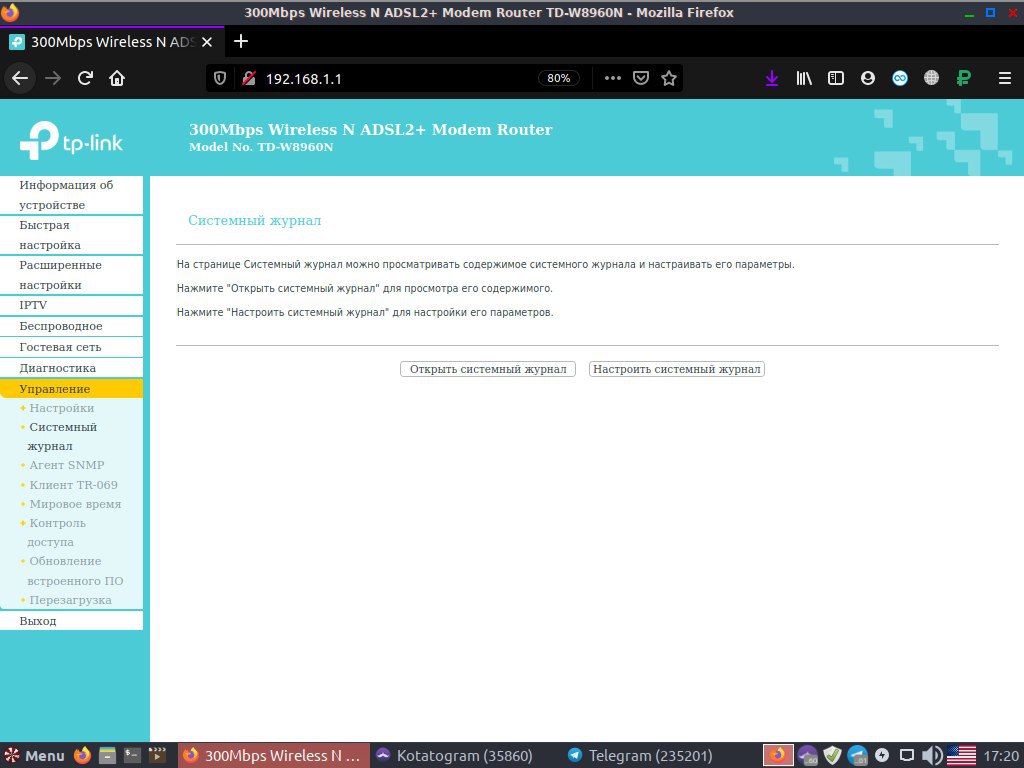Viewport: 1024px width, 768px height.
Task: Open the green shield tray icon
Action: (x=832, y=756)
